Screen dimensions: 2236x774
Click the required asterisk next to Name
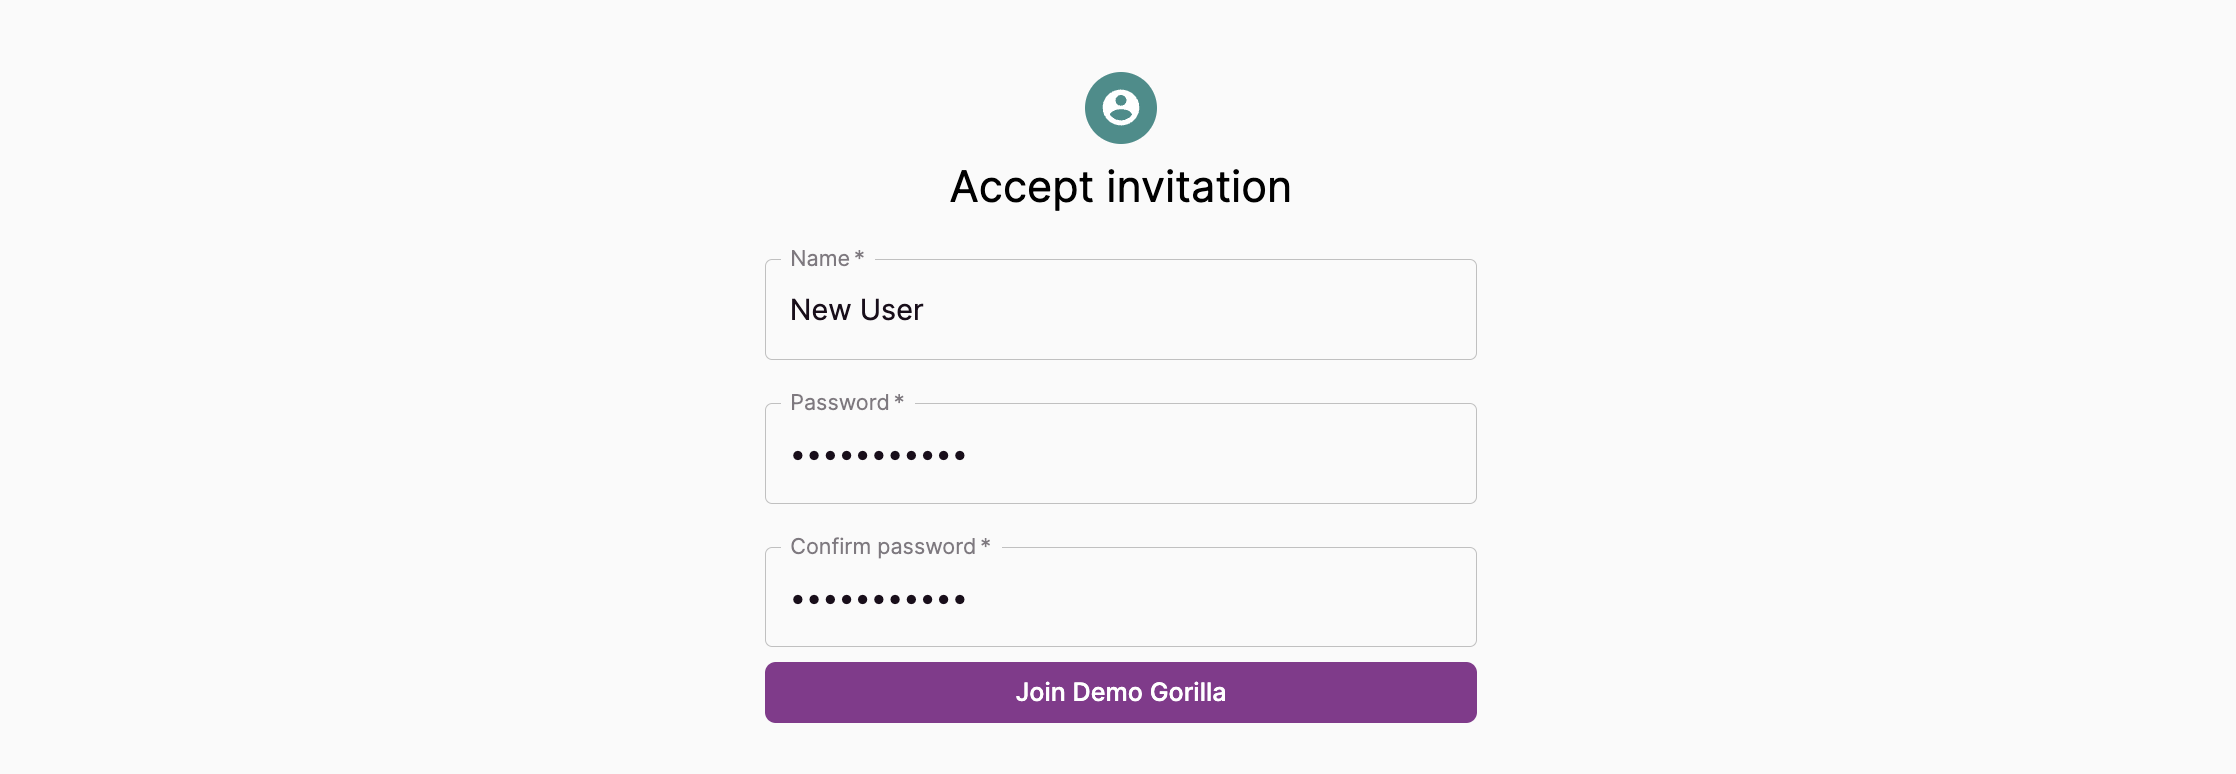click(x=858, y=256)
